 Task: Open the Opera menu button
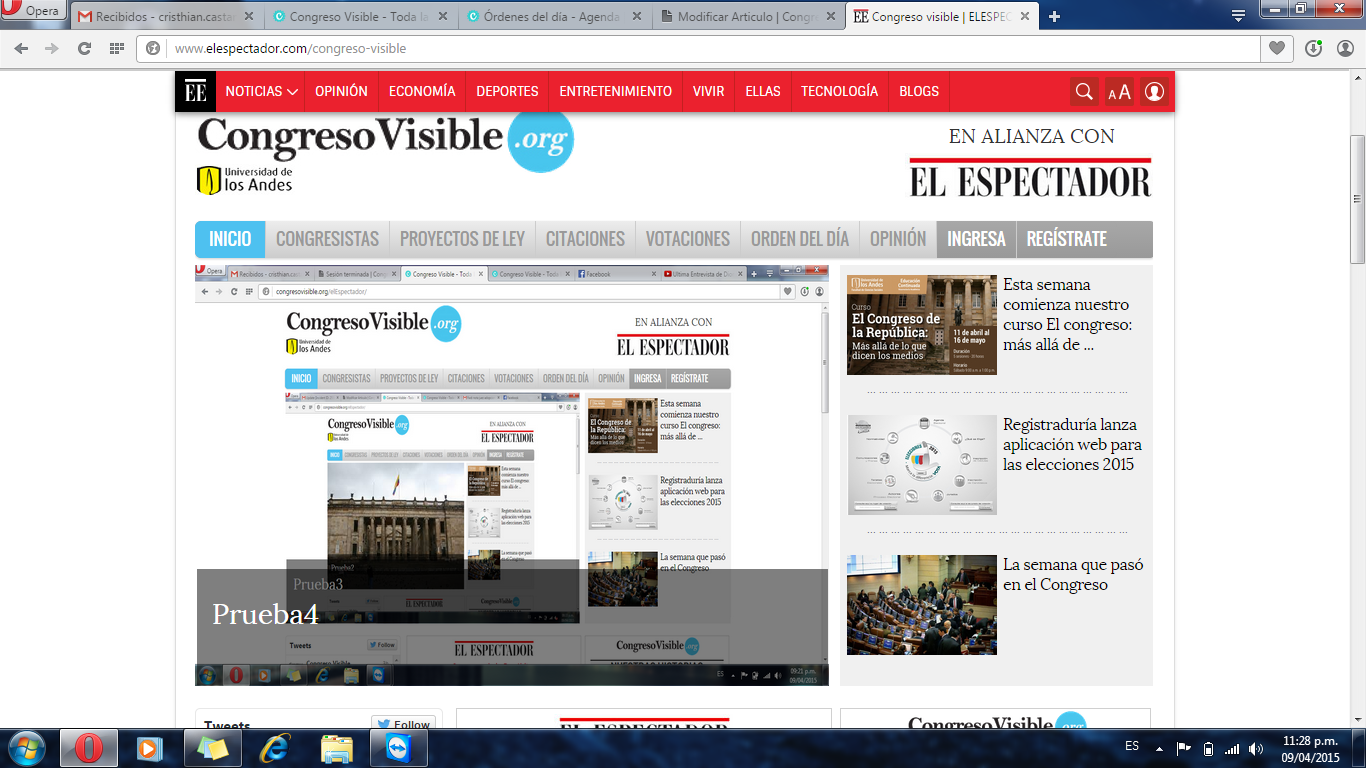click(34, 12)
